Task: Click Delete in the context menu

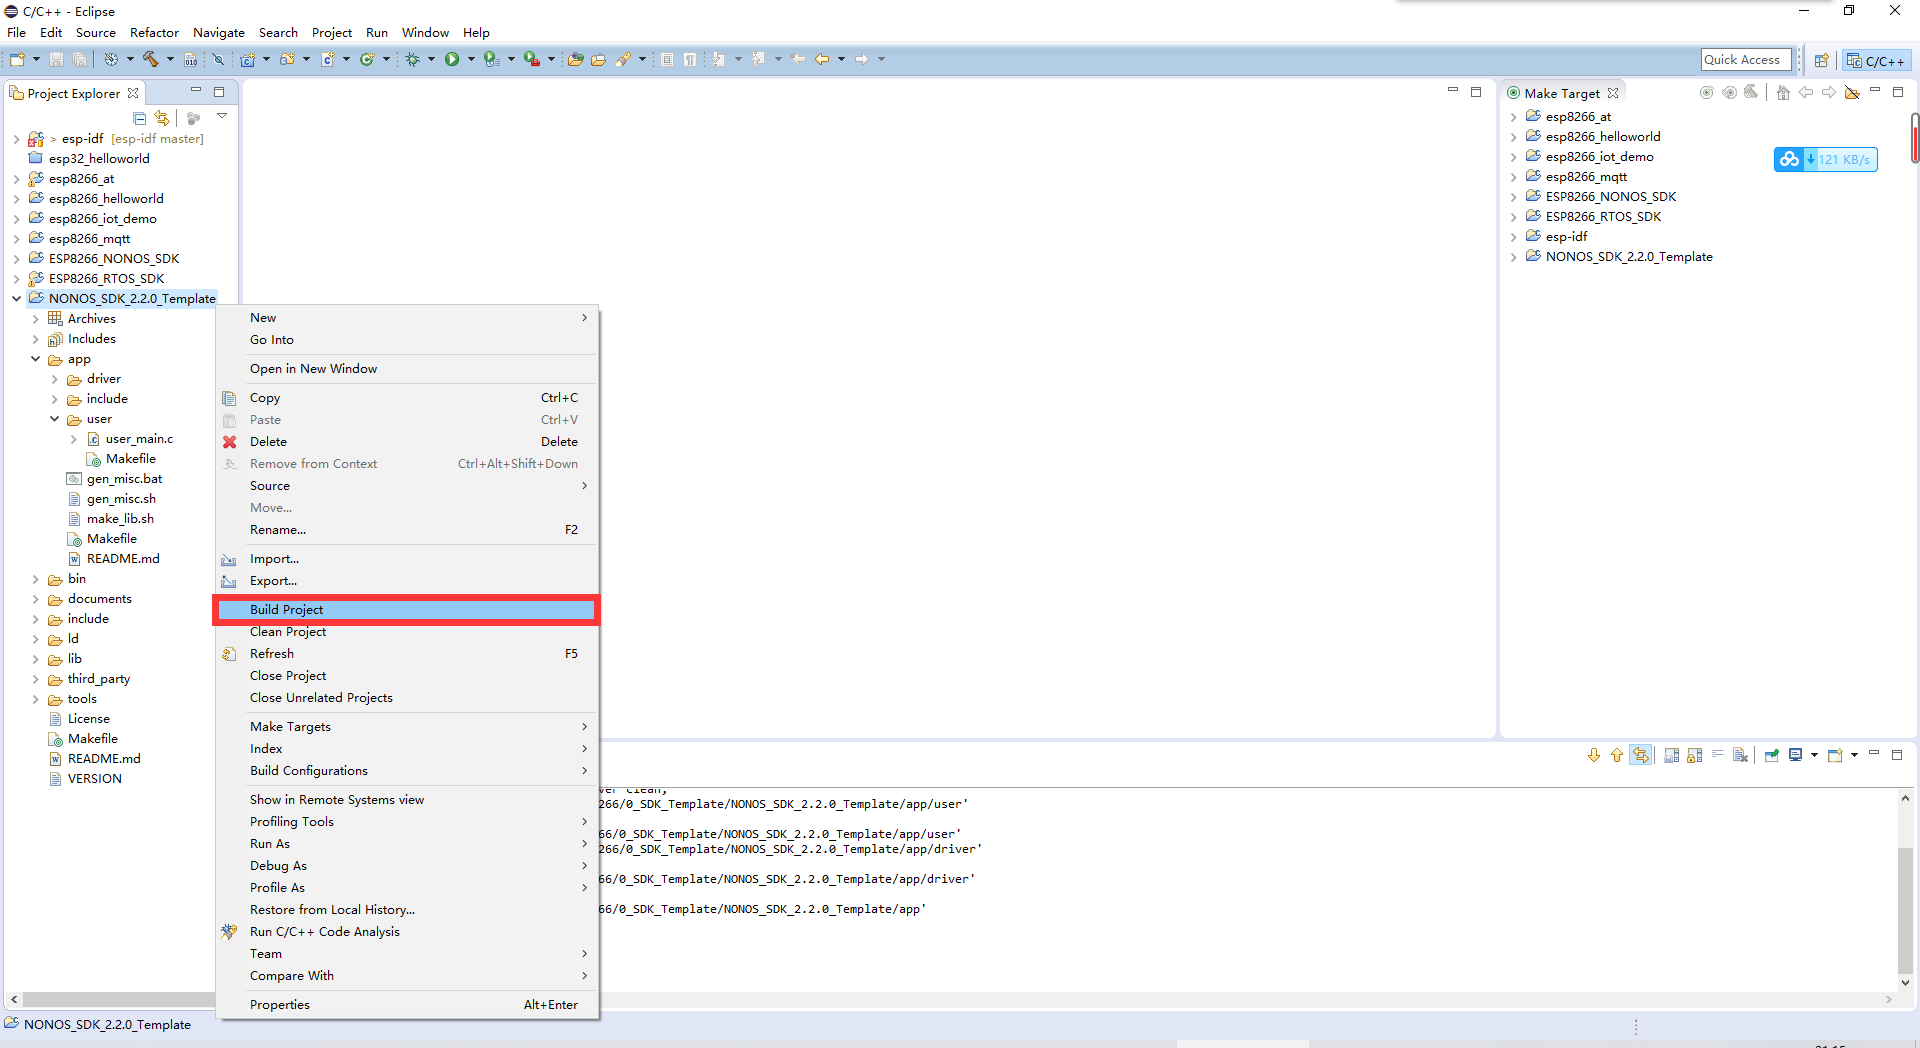Action: tap(406, 442)
